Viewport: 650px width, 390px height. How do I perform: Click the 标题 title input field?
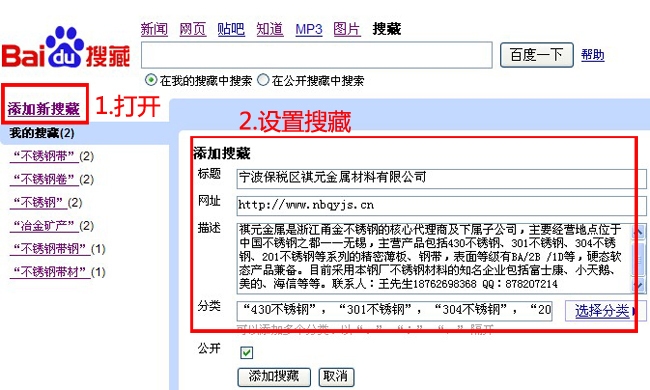click(x=441, y=179)
